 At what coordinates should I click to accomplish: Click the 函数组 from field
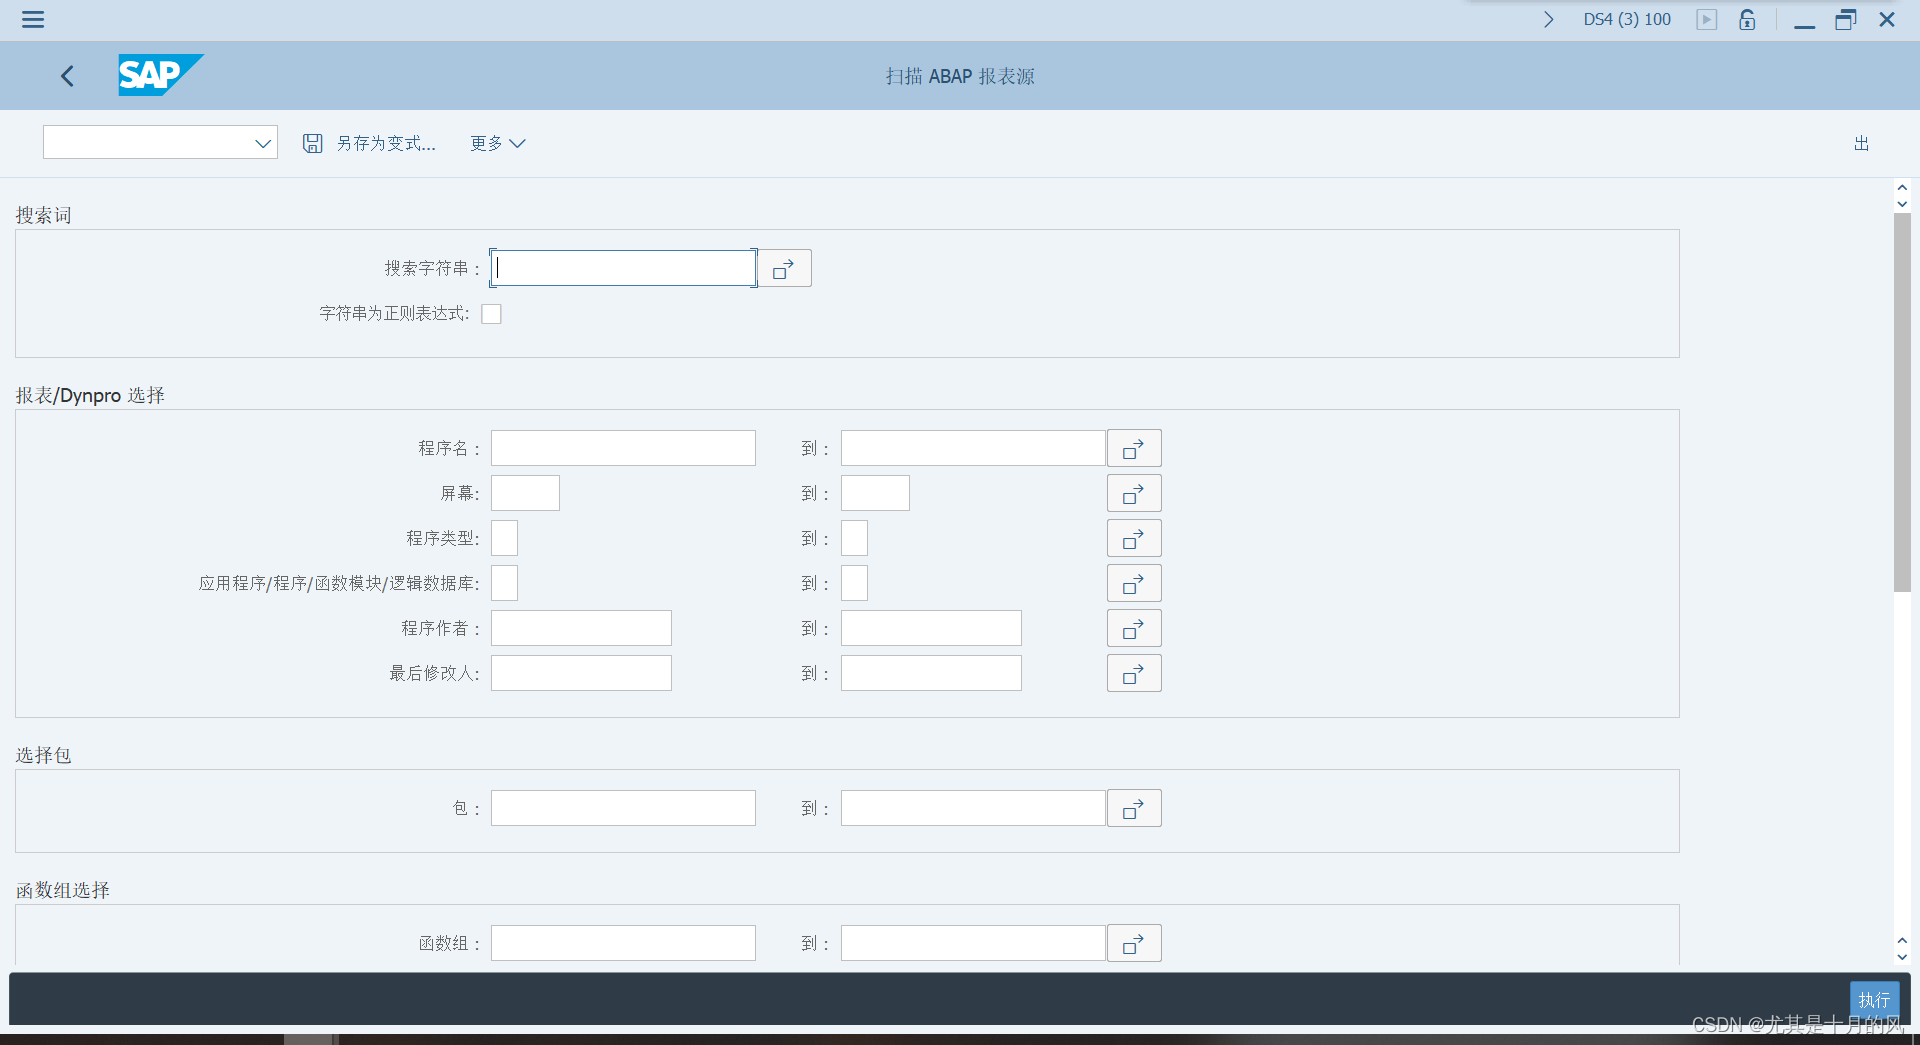623,943
